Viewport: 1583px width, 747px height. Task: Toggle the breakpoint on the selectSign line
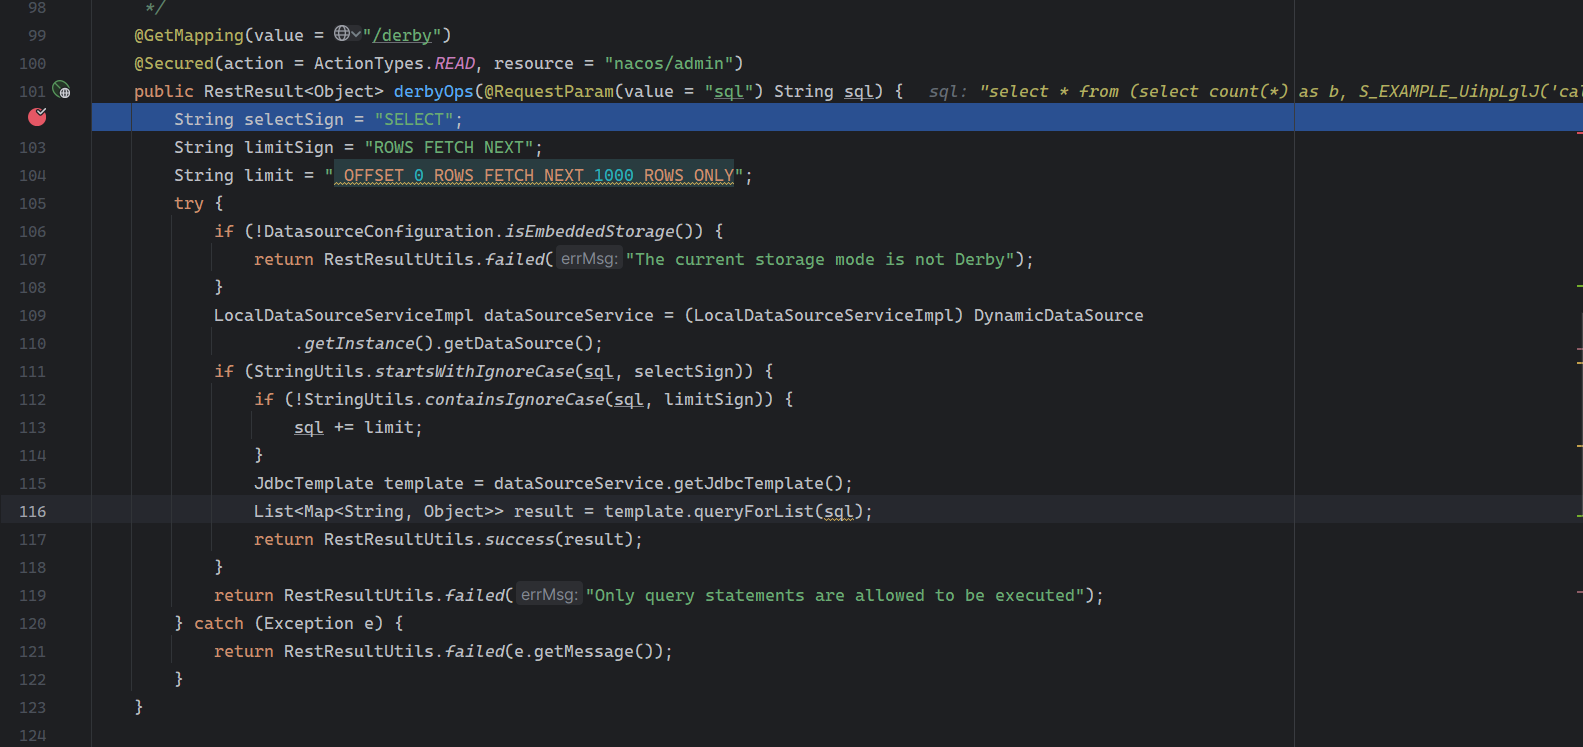point(37,117)
